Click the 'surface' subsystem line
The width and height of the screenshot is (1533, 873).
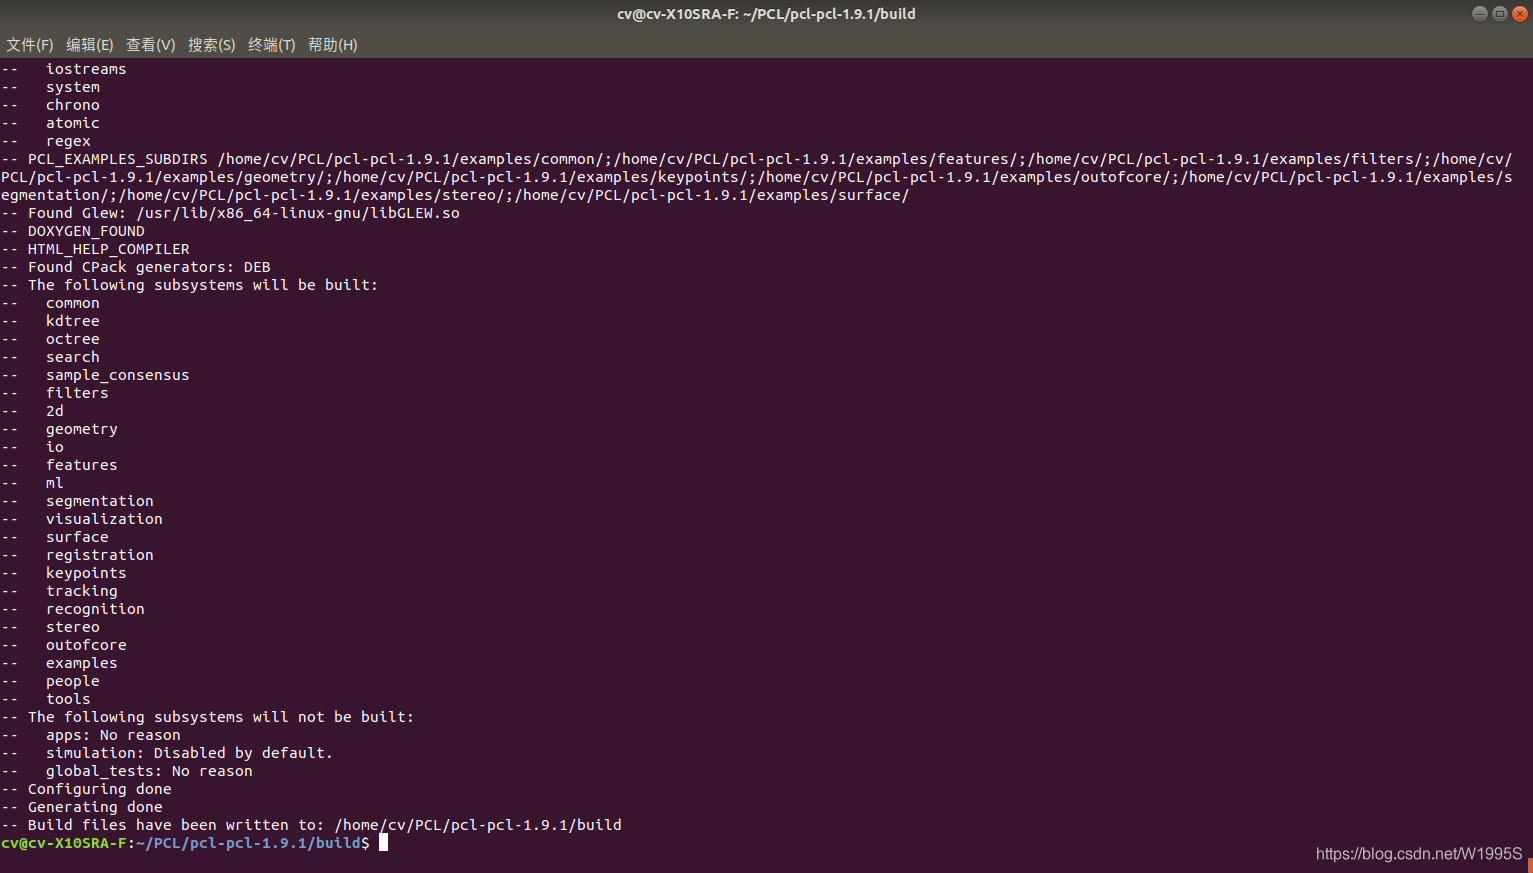pos(55,537)
